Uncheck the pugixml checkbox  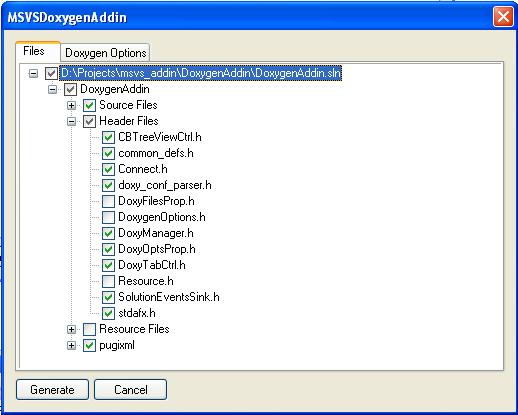point(89,345)
